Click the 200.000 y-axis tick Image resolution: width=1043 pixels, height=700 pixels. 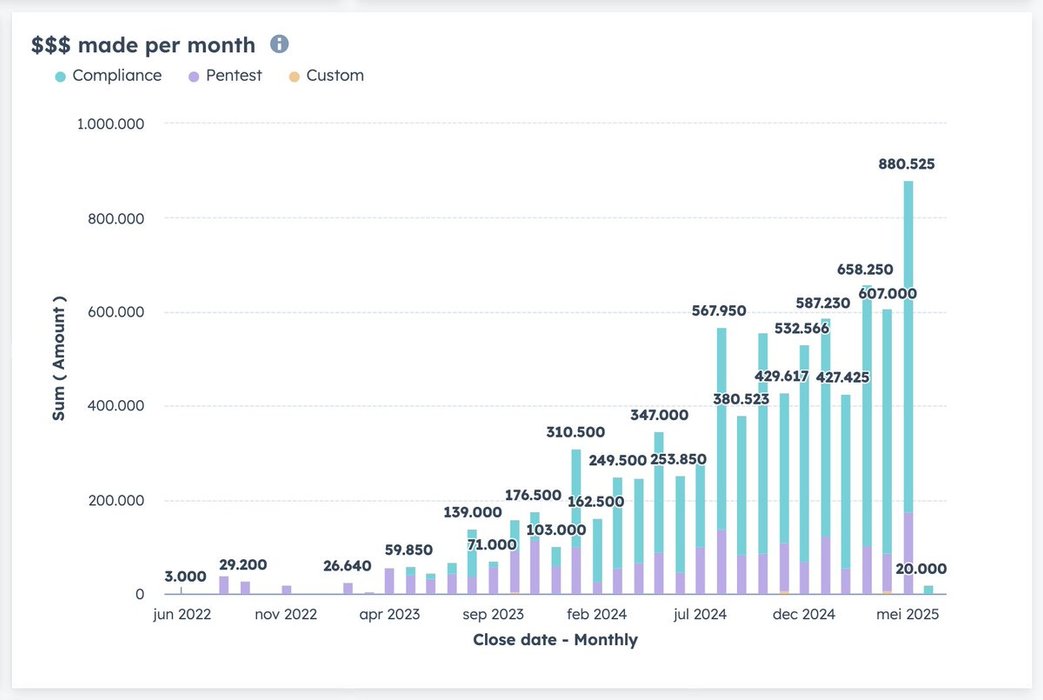click(116, 500)
